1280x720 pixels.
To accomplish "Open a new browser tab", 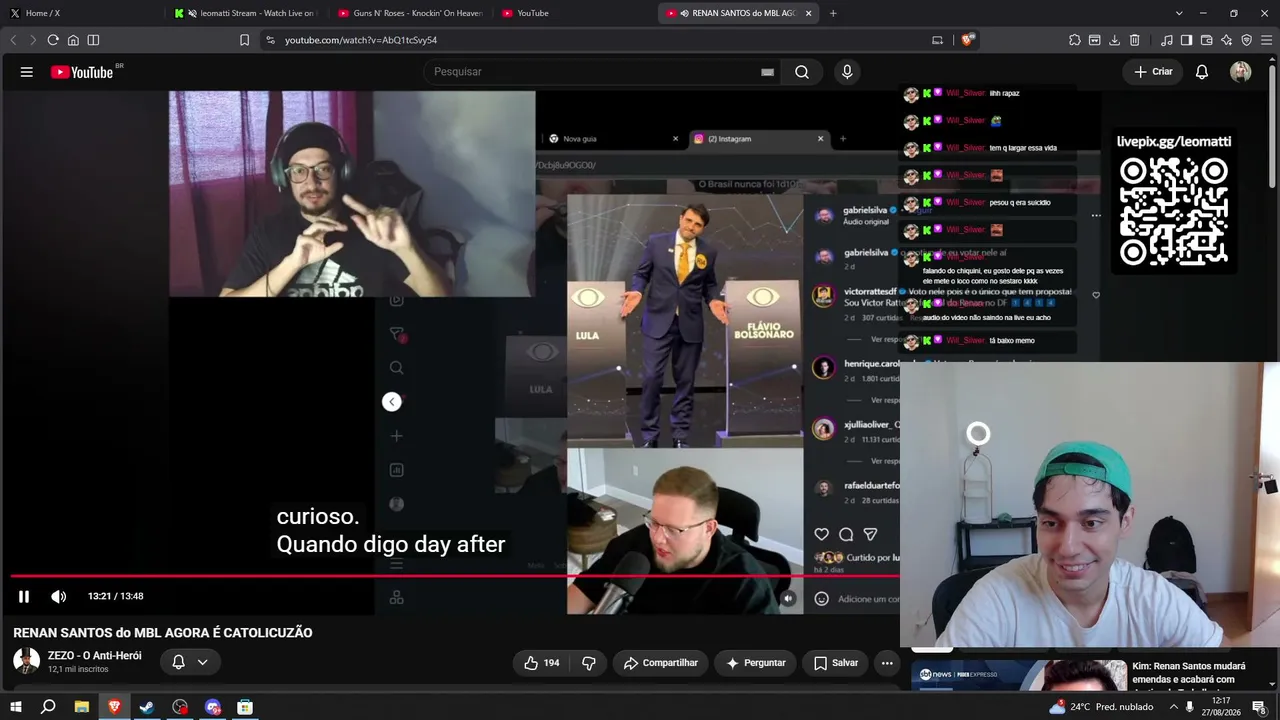I will pyautogui.click(x=833, y=13).
